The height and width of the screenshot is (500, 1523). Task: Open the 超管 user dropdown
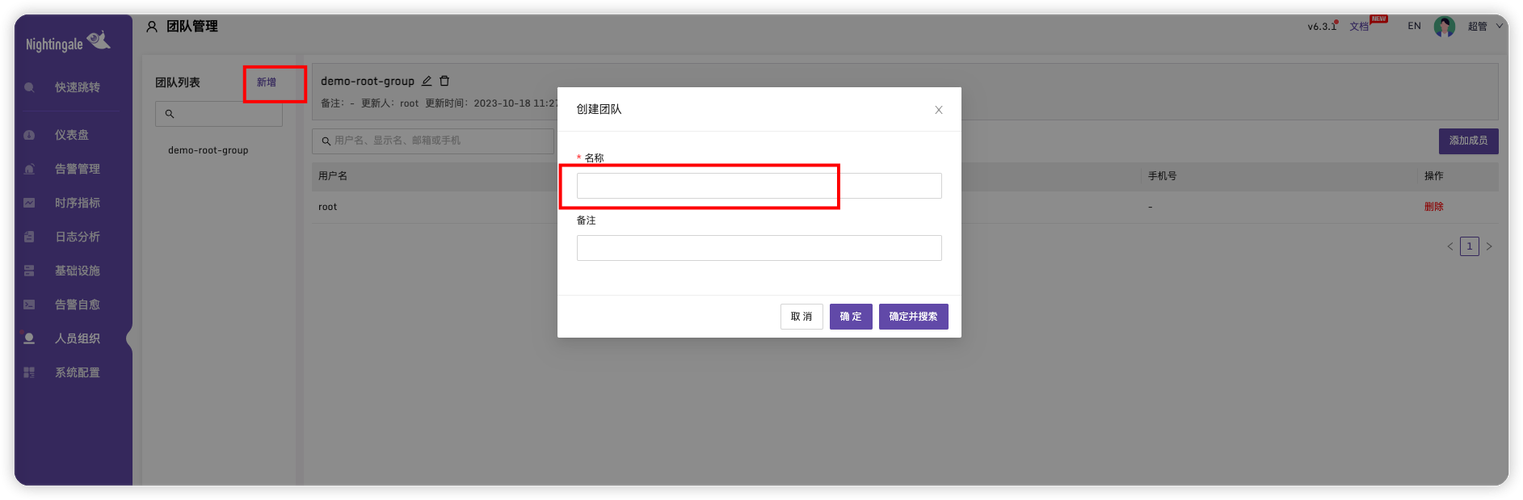pyautogui.click(x=1484, y=27)
